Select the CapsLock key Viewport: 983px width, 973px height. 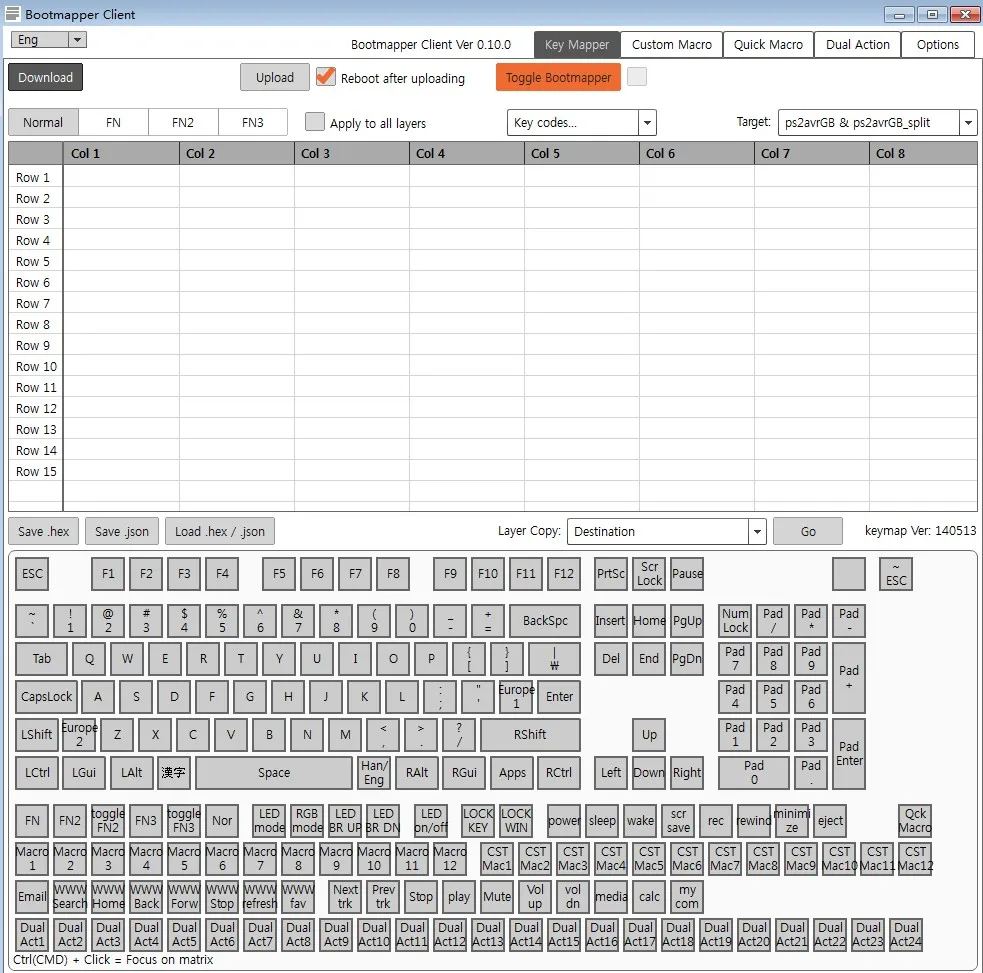point(46,697)
